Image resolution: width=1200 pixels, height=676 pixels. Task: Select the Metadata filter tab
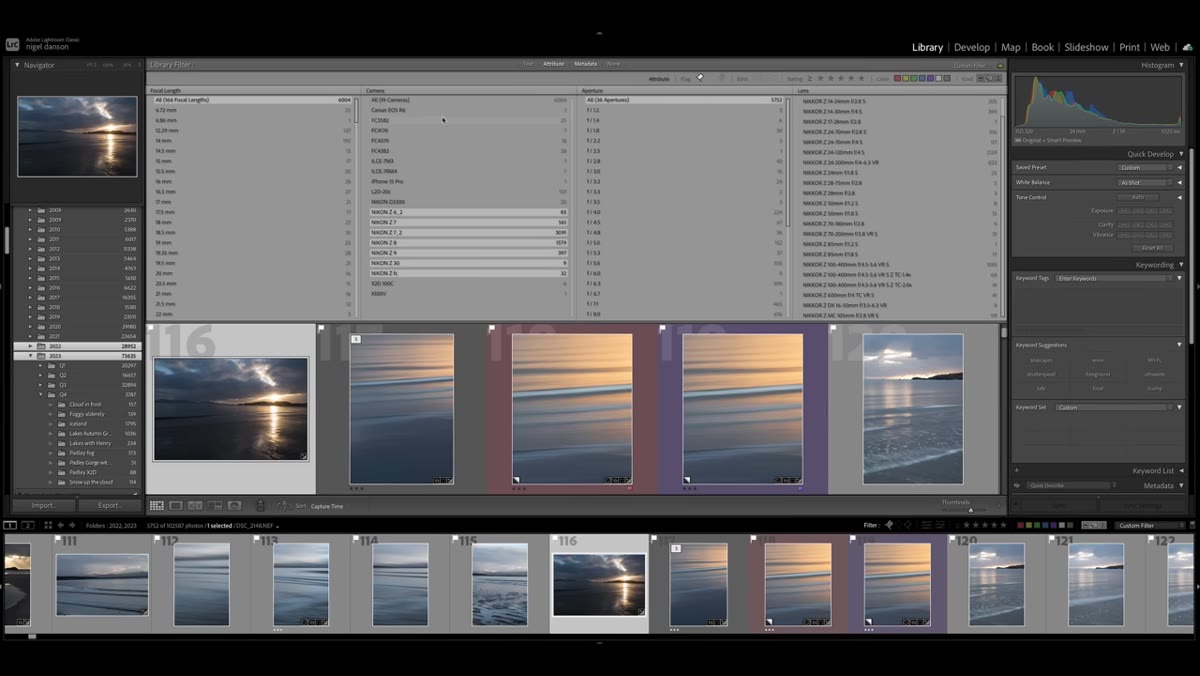coord(585,64)
